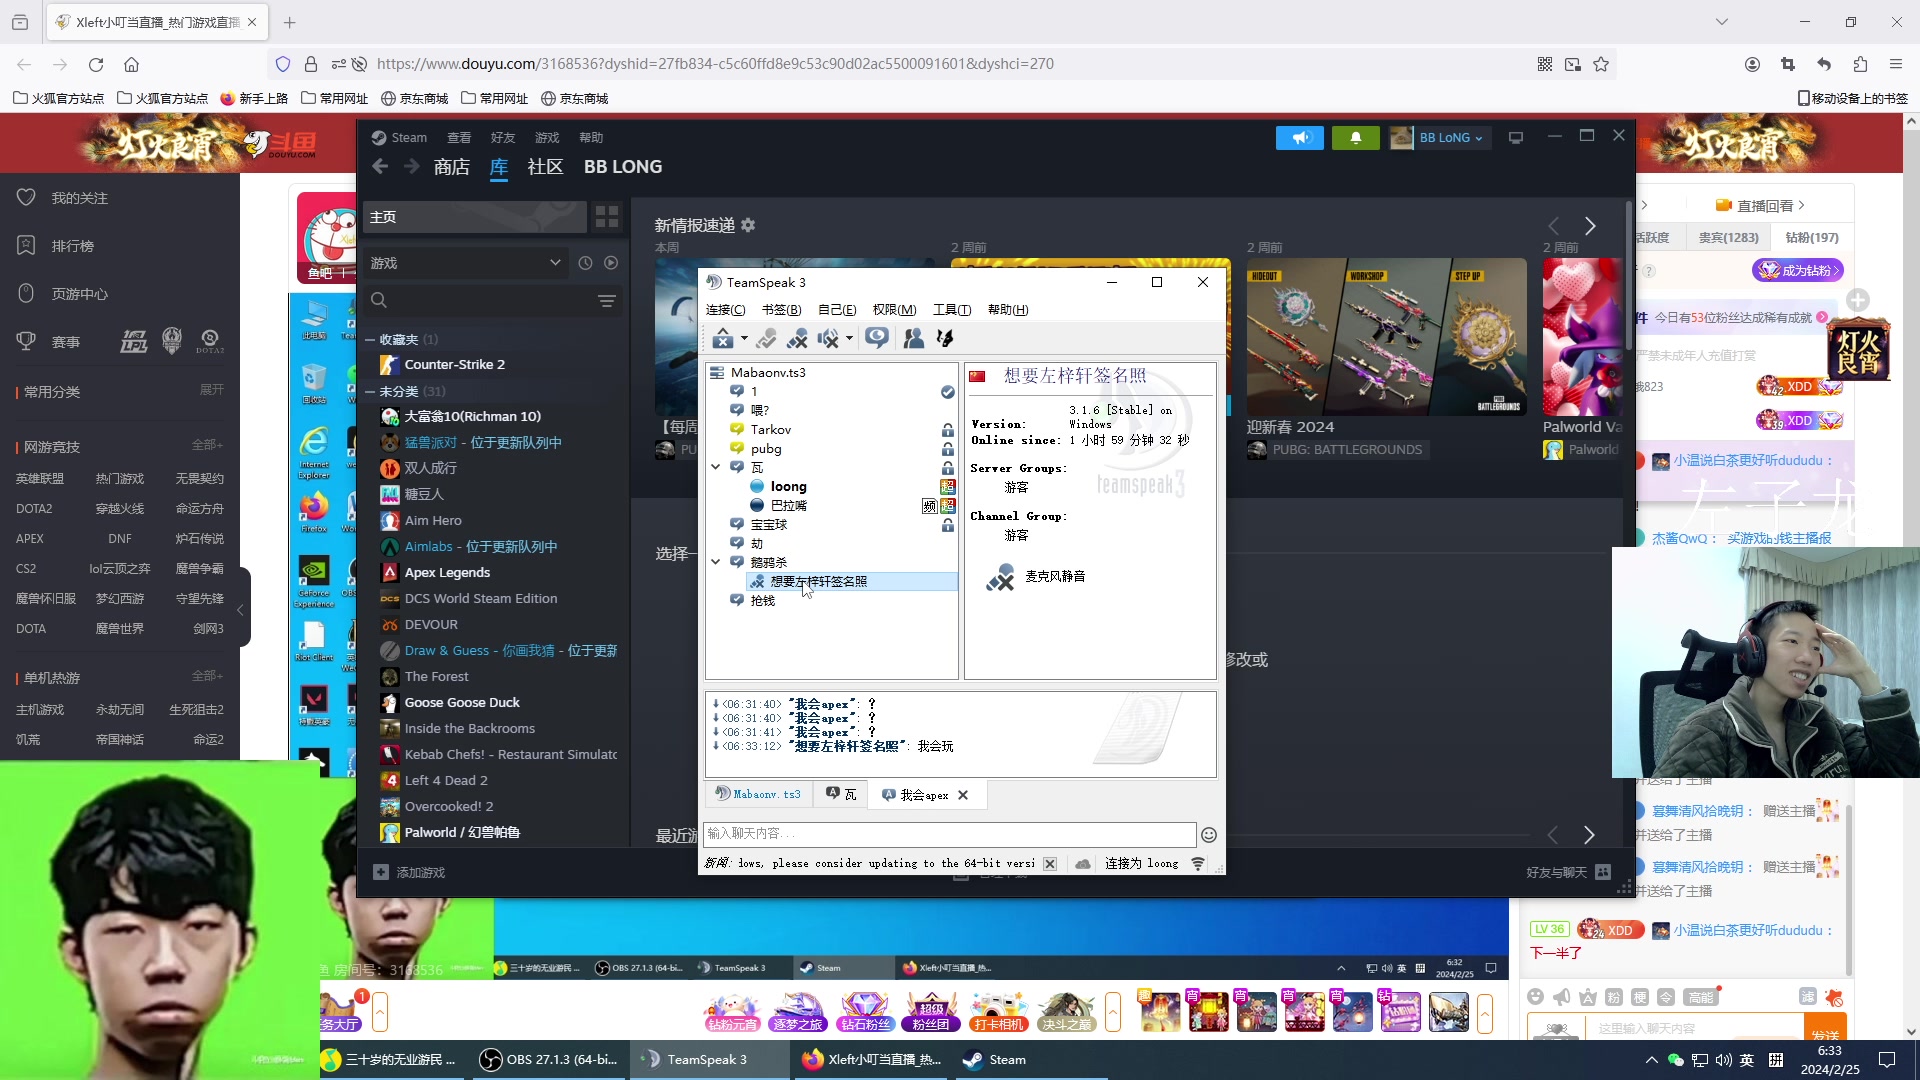Open the speaker mute dropdown arrow in TeamSpeak
Viewport: 1920px width, 1080px height.
pos(850,339)
